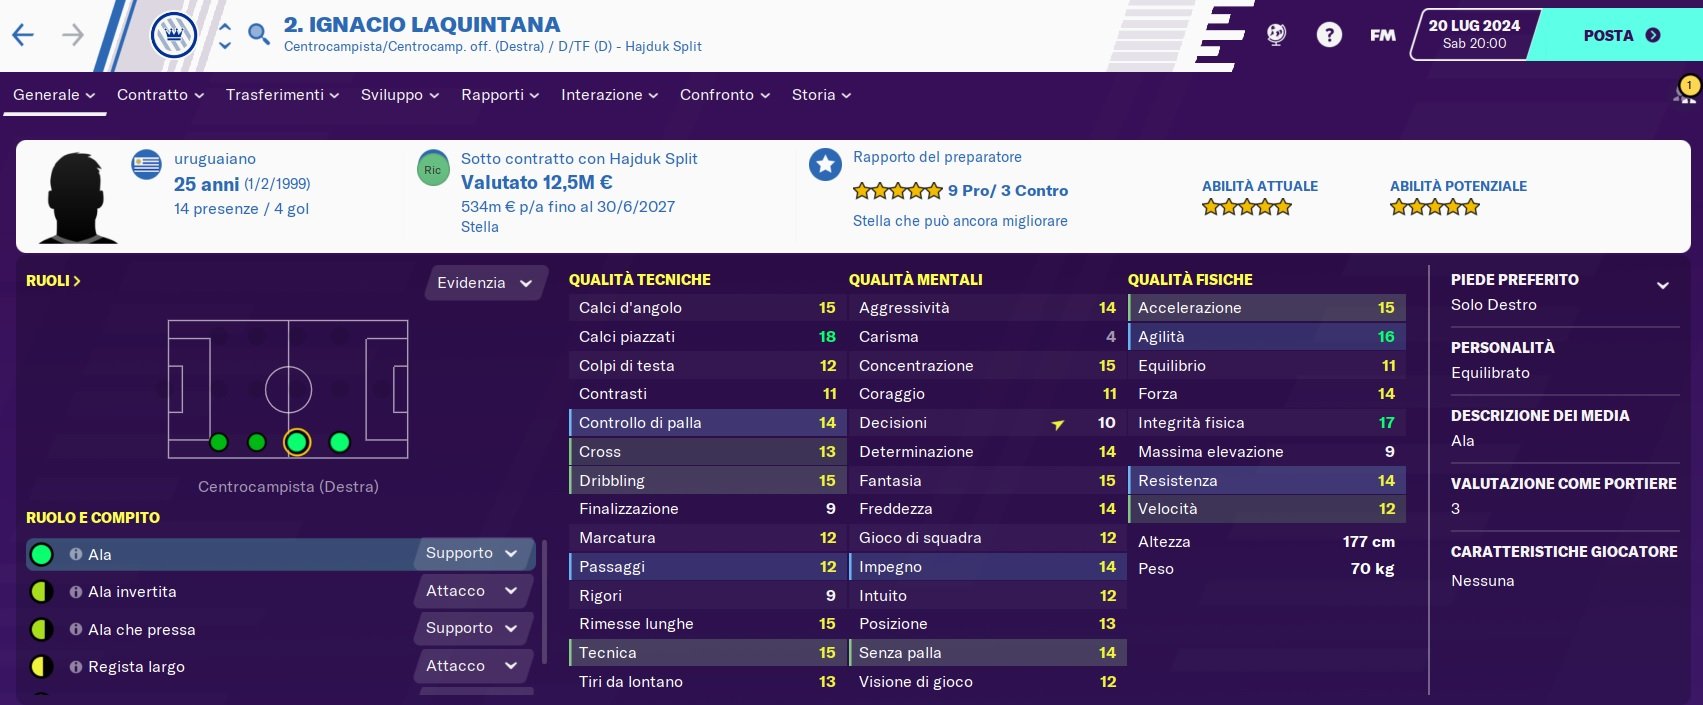Click the forward navigation arrow

[x=73, y=36]
